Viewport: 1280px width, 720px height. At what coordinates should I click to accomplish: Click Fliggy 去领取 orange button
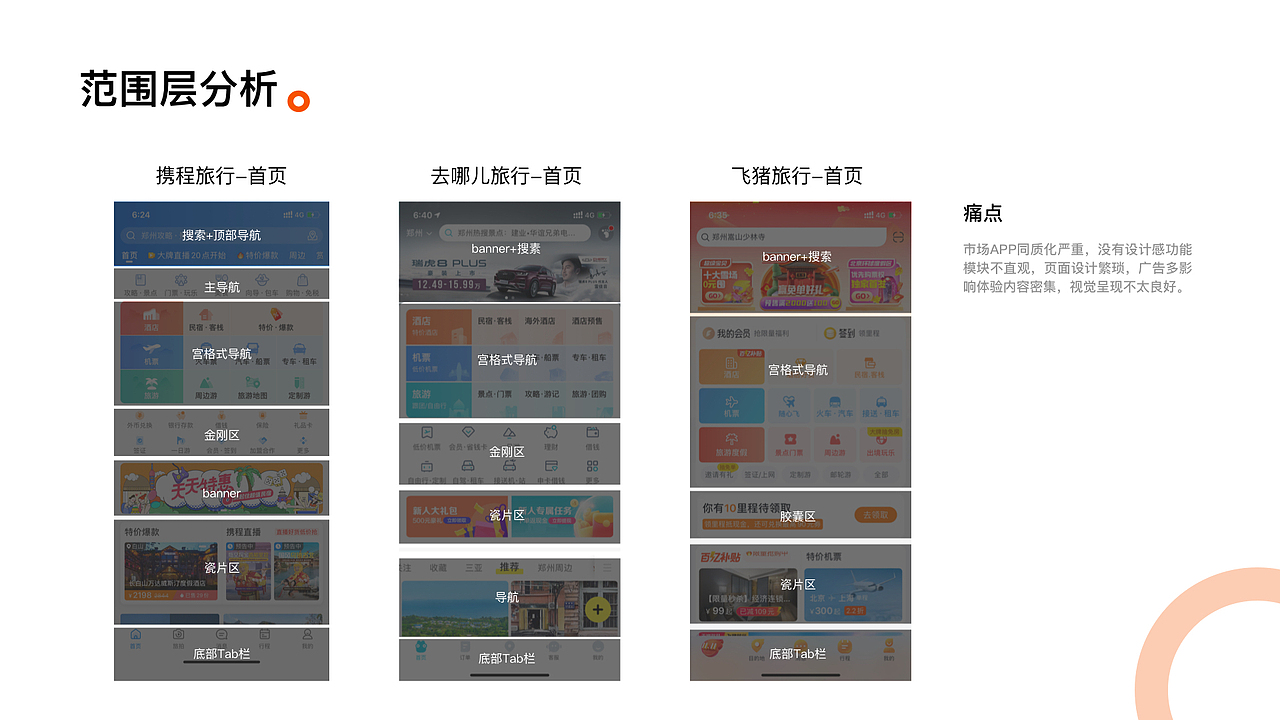pos(876,515)
